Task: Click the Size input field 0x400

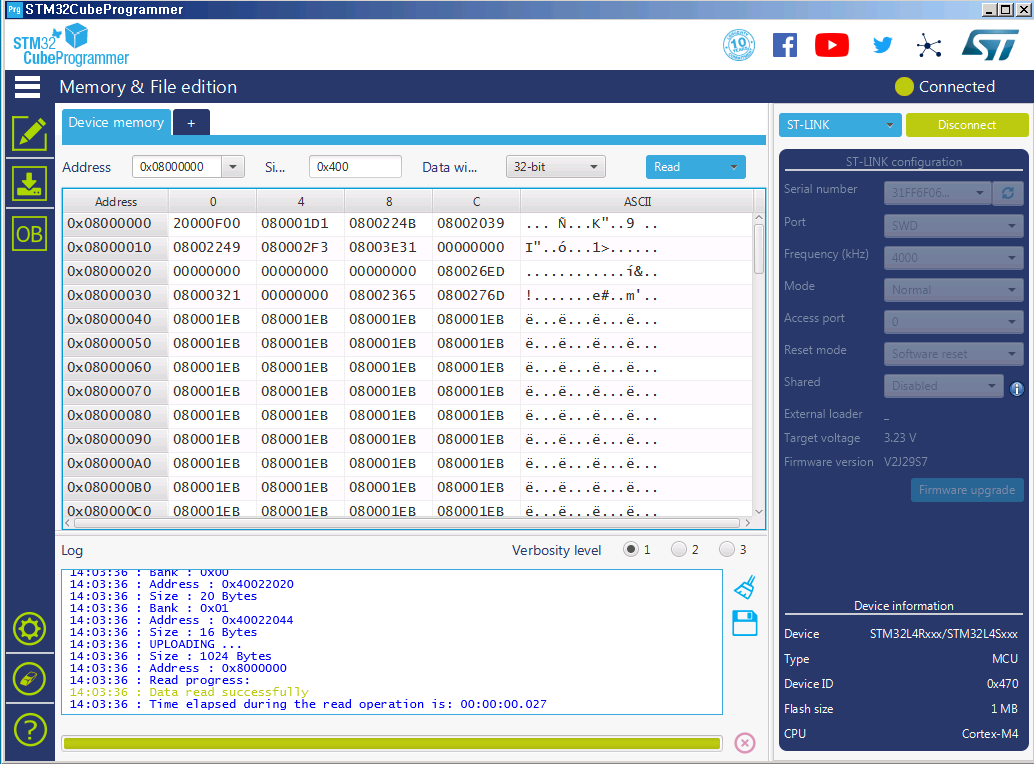Action: coord(355,167)
